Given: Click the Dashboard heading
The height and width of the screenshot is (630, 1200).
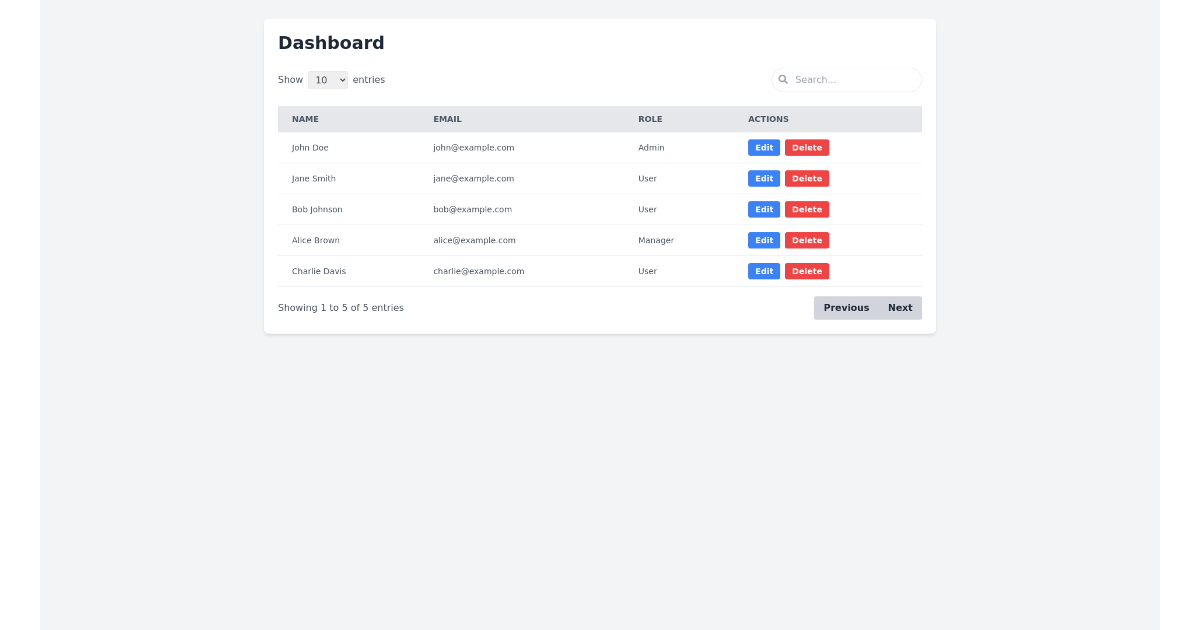Looking at the screenshot, I should 332,43.
